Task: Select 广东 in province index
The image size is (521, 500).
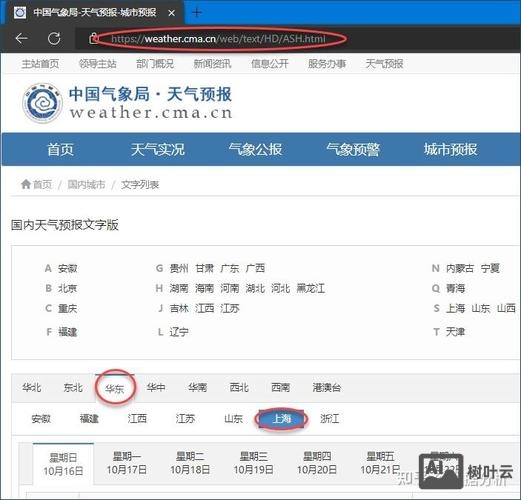Action: pos(230,268)
